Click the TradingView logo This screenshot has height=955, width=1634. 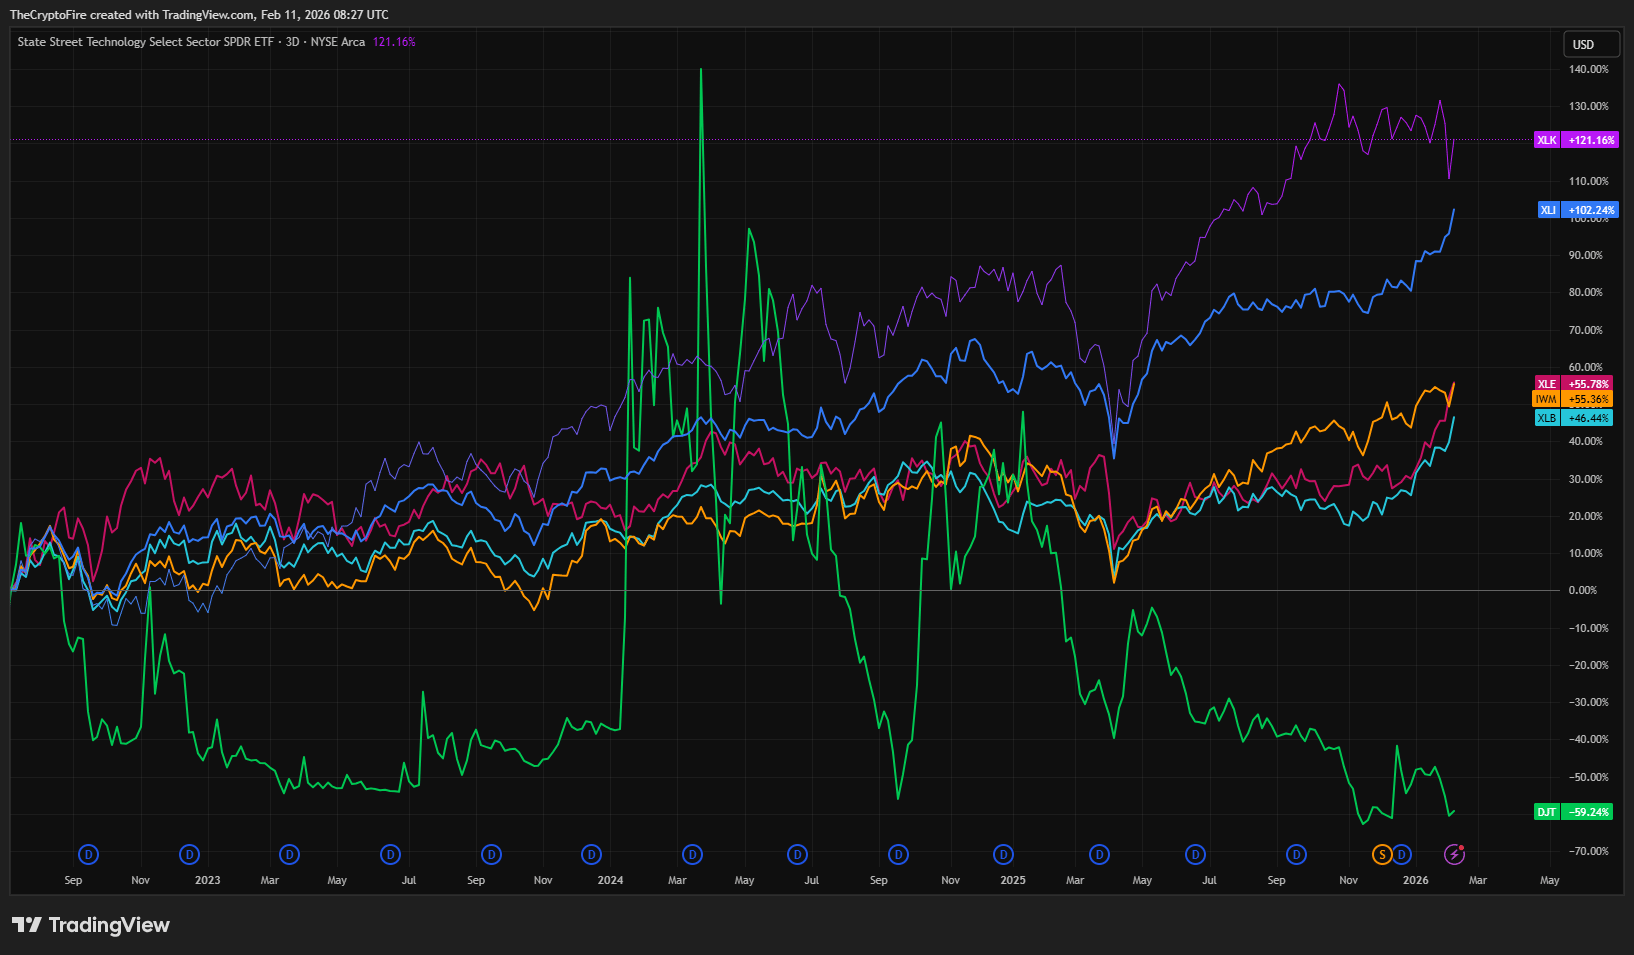91,925
